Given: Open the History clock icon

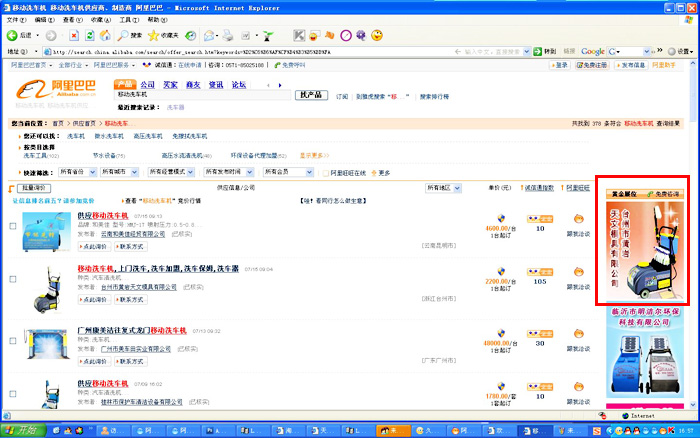Looking at the screenshot, I should (191, 35).
